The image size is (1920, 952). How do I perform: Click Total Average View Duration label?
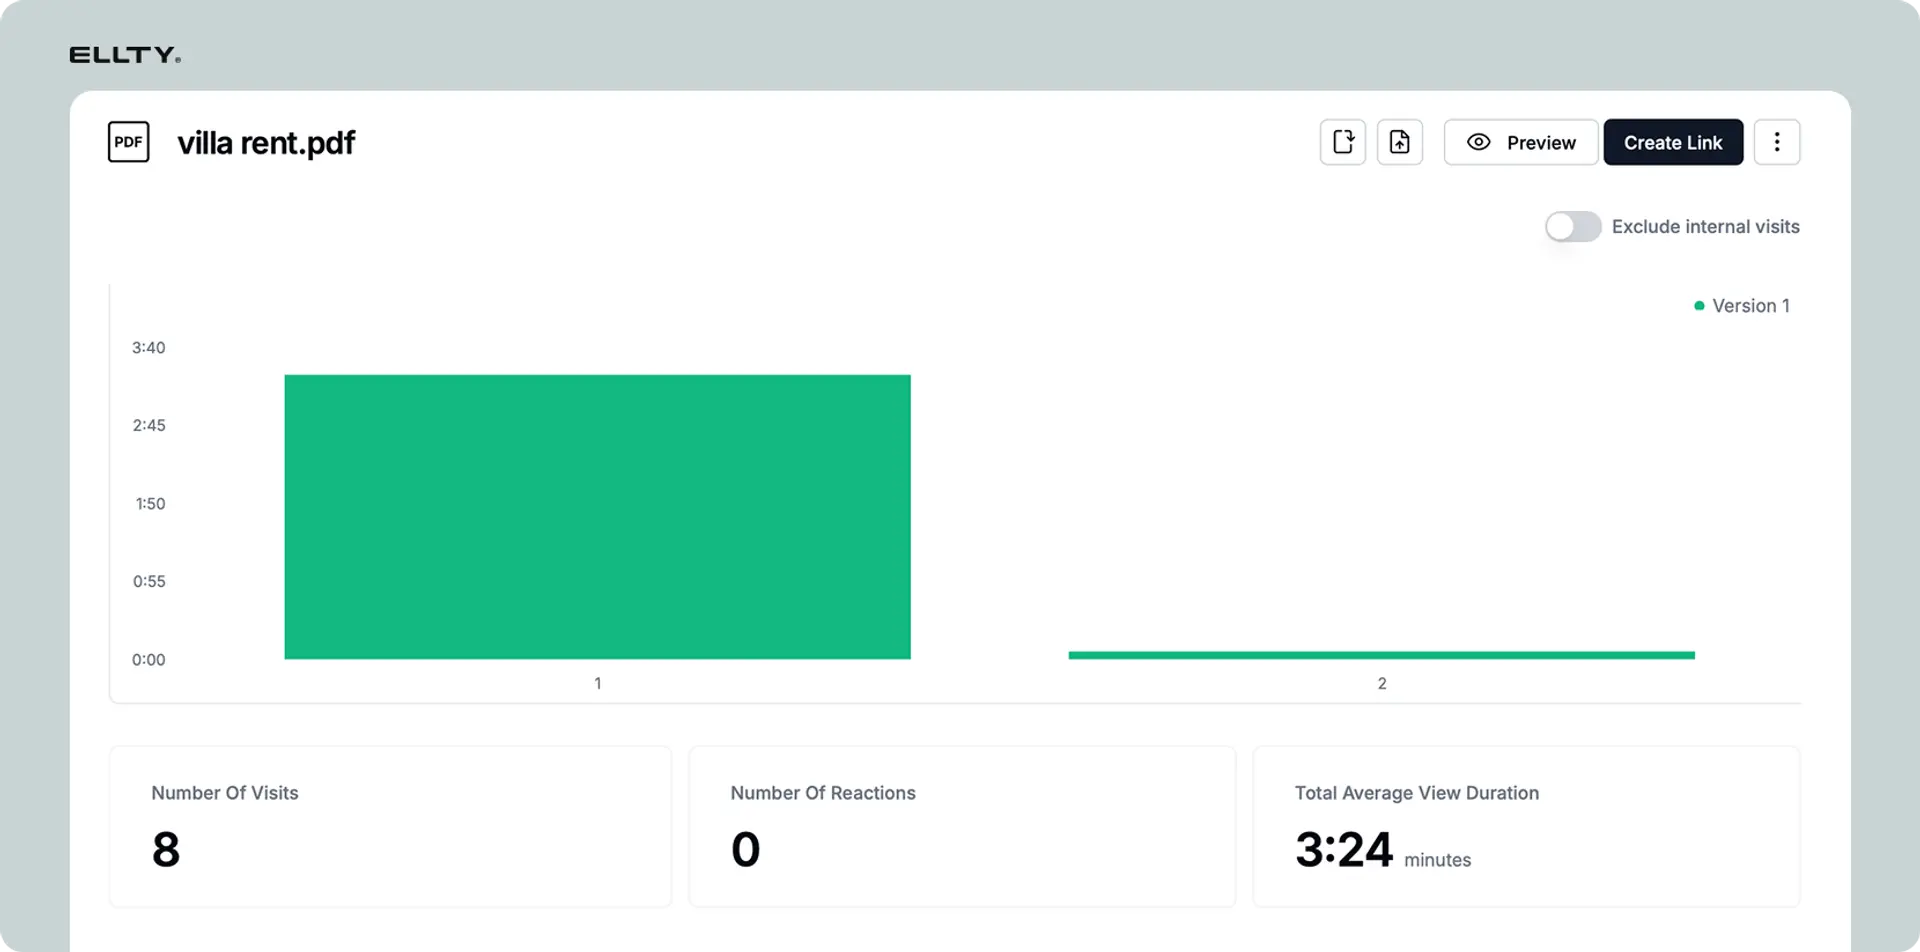(x=1417, y=793)
